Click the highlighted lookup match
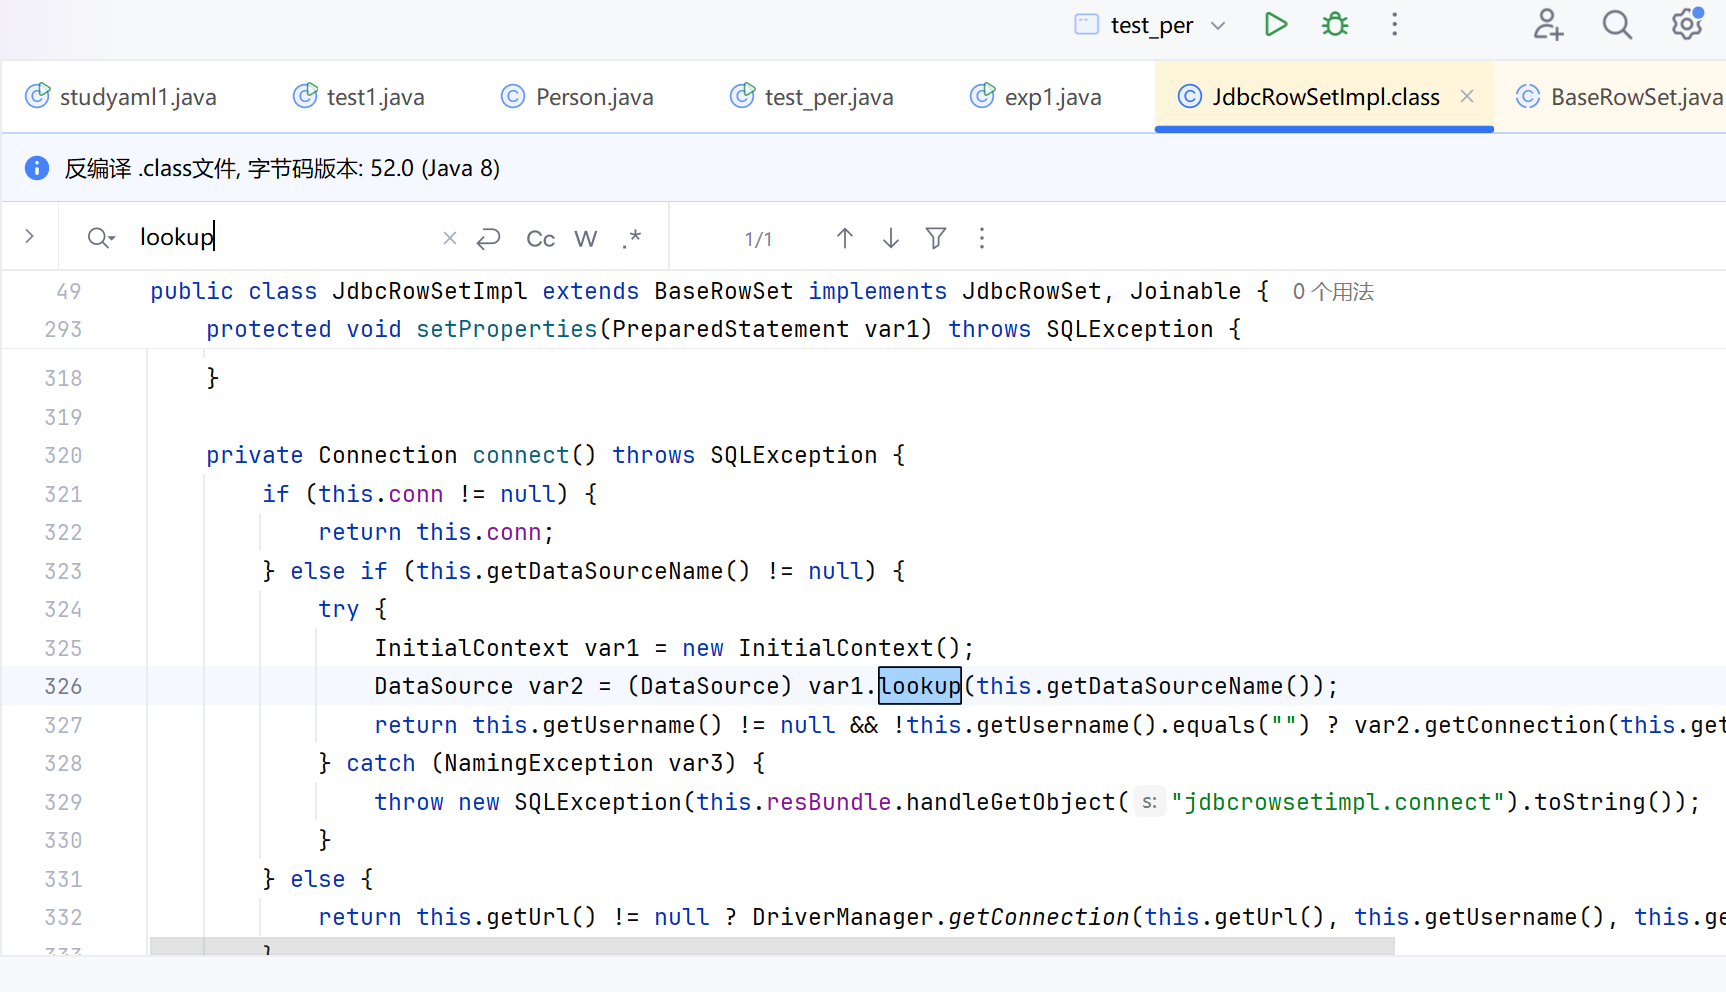The width and height of the screenshot is (1726, 992). (x=920, y=686)
